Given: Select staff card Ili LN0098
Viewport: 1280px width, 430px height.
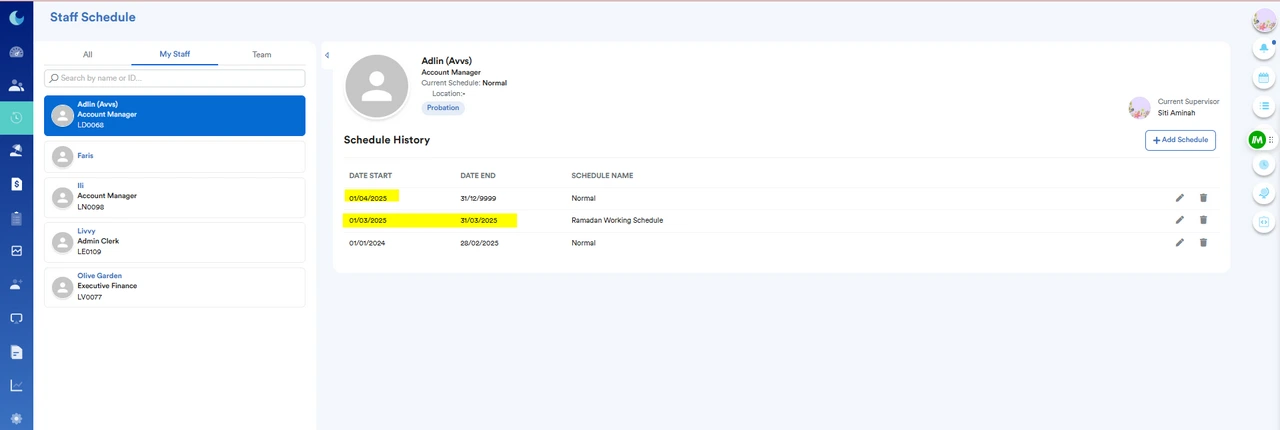Looking at the screenshot, I should click(175, 197).
